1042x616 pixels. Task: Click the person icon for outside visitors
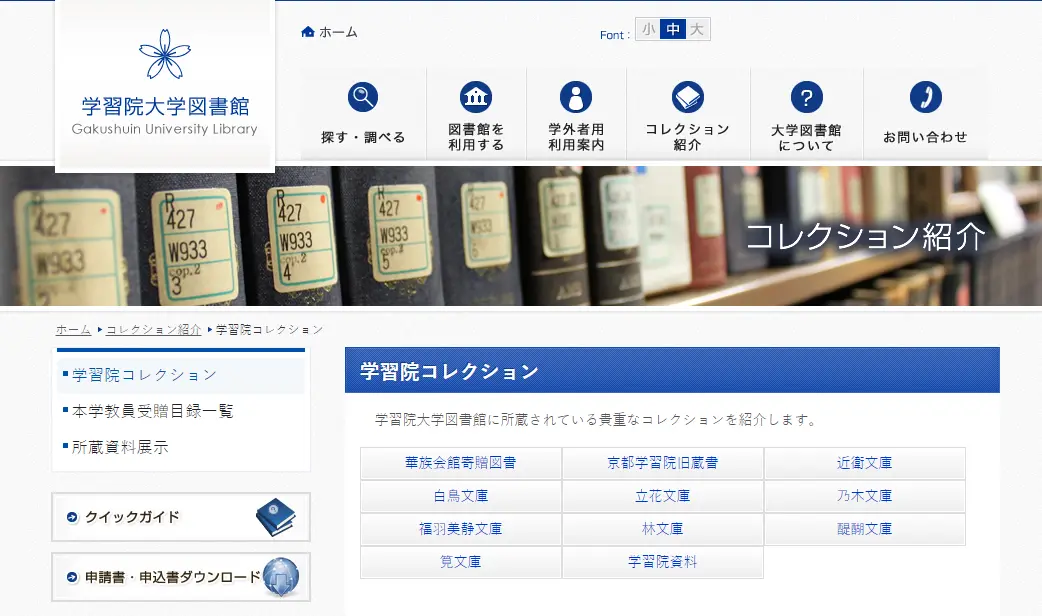(x=576, y=97)
